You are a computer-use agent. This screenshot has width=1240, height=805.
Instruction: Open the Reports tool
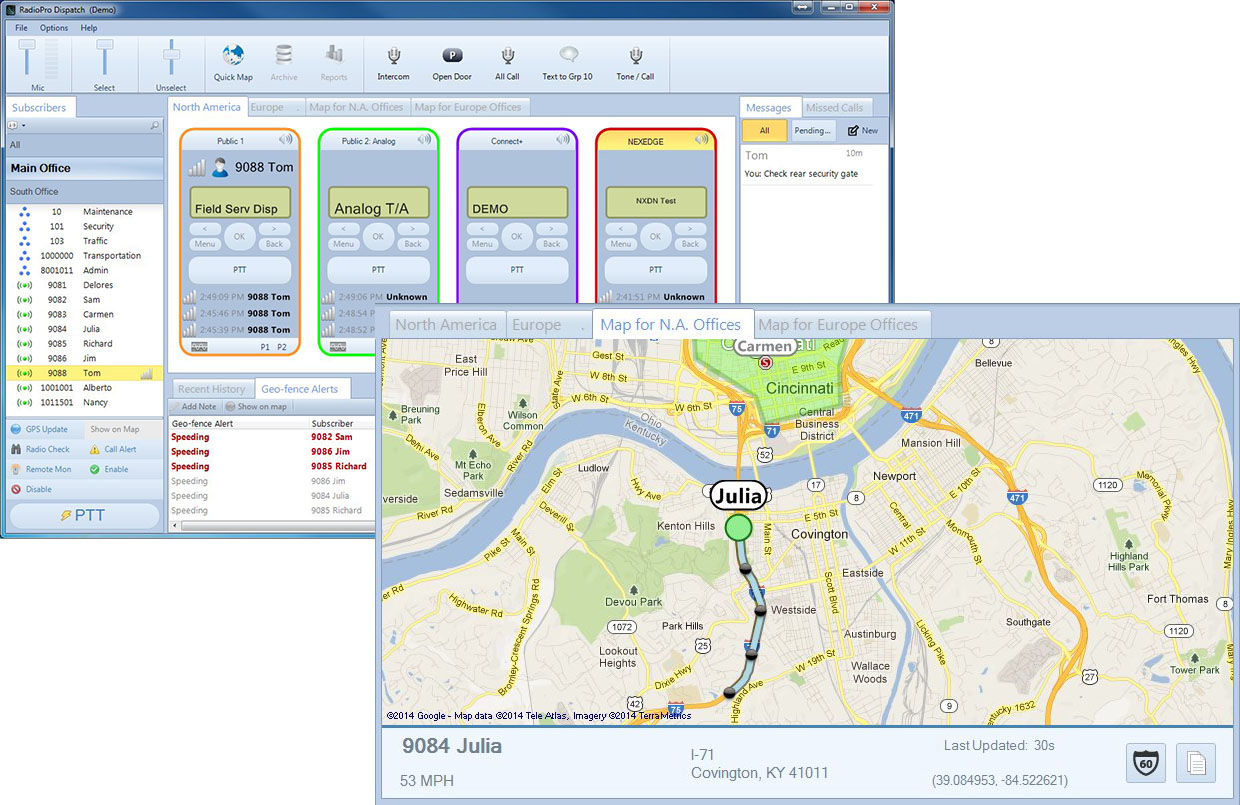point(334,62)
